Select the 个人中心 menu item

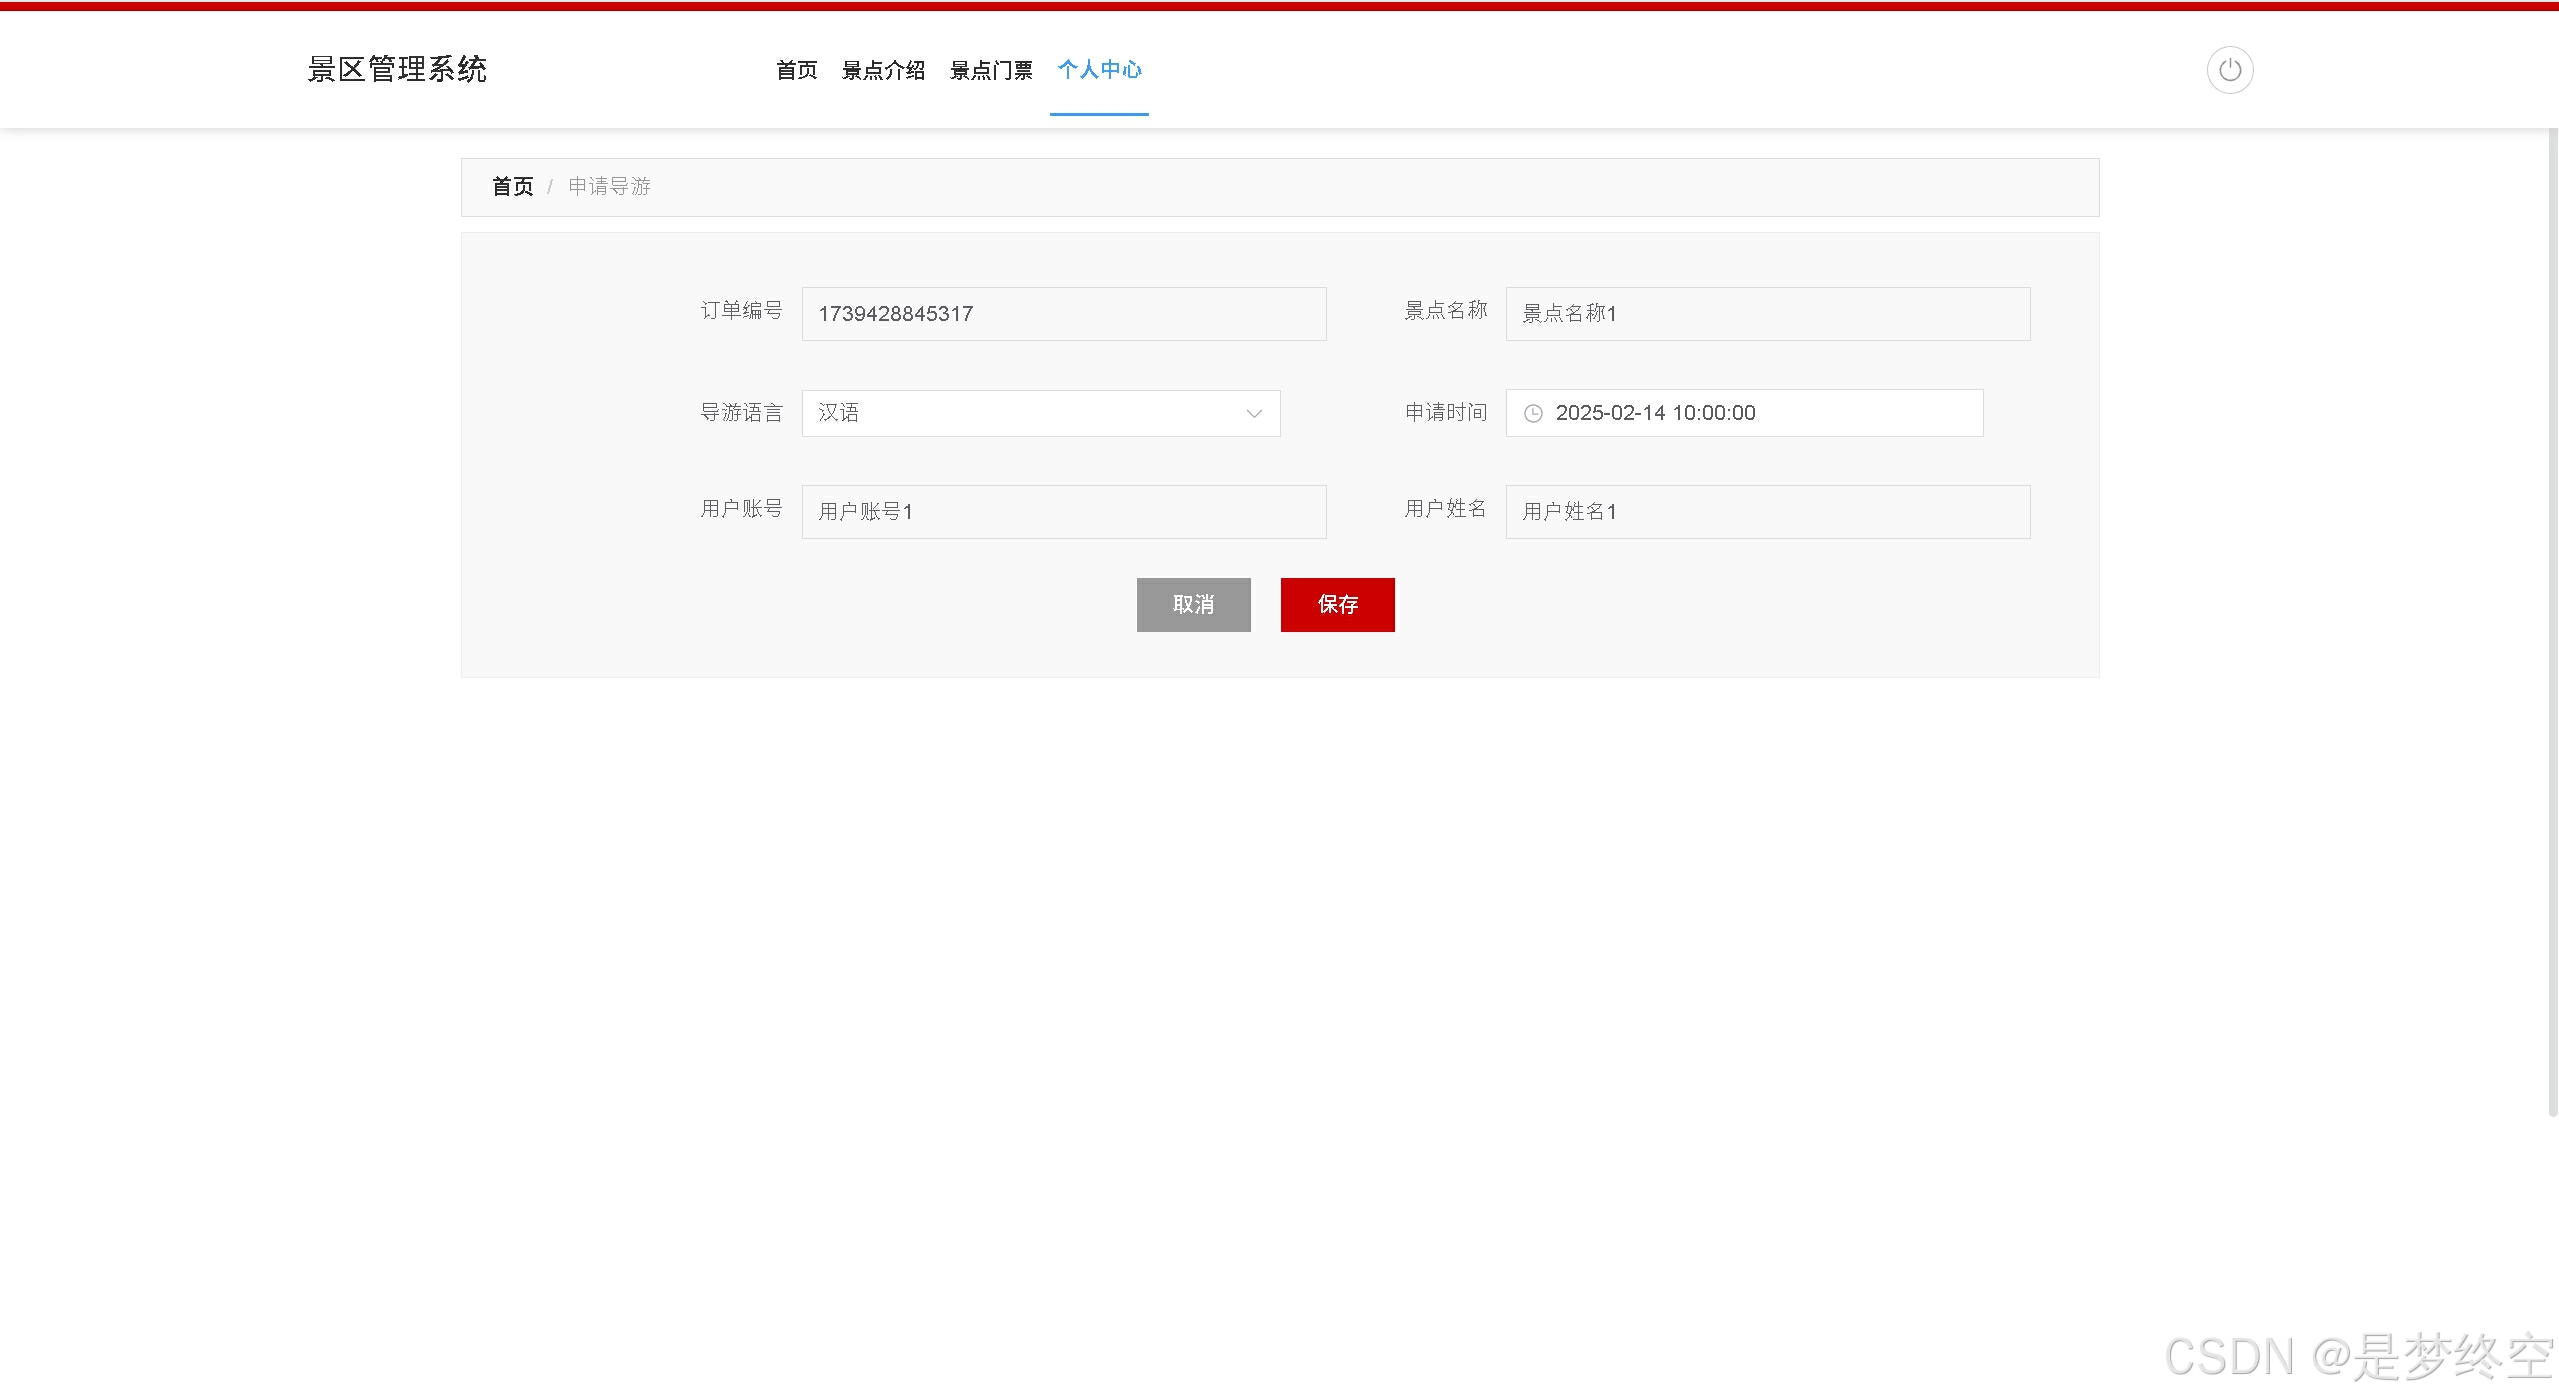pos(1099,70)
